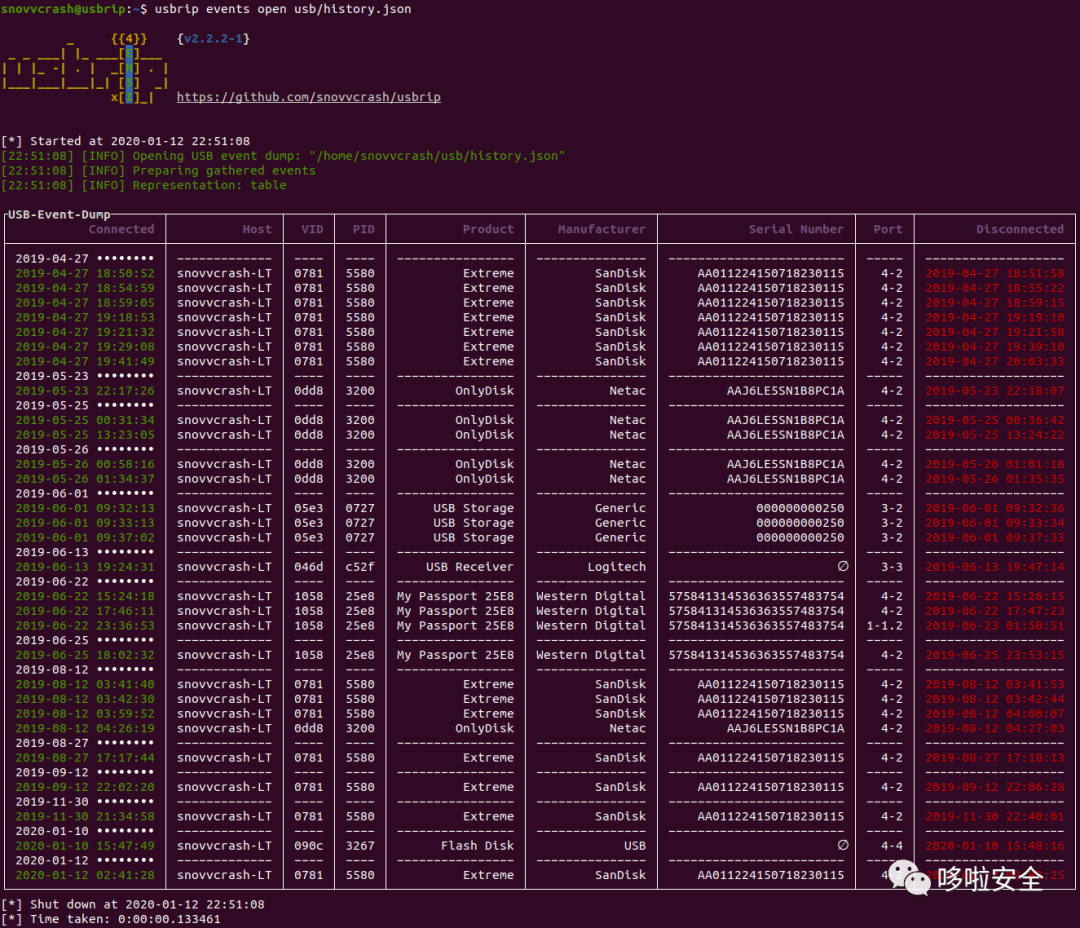Select VID 046d cell
The image size is (1080, 928).
309,567
